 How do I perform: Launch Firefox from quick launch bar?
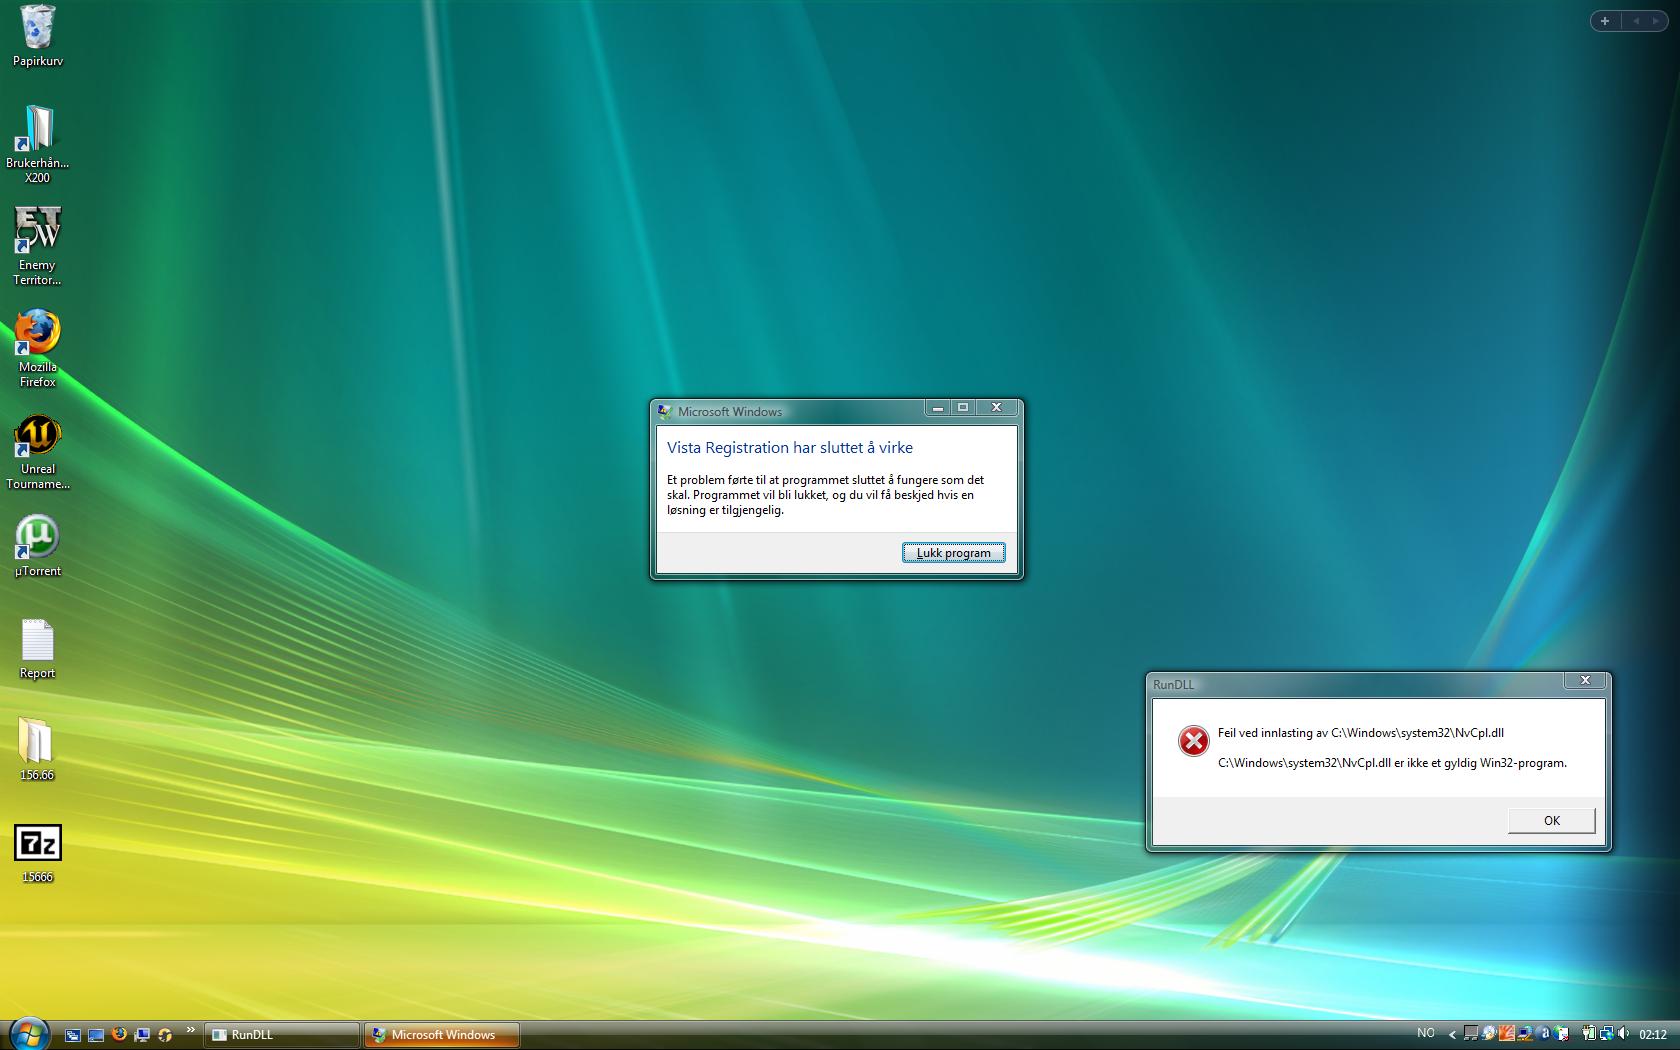pyautogui.click(x=119, y=1034)
